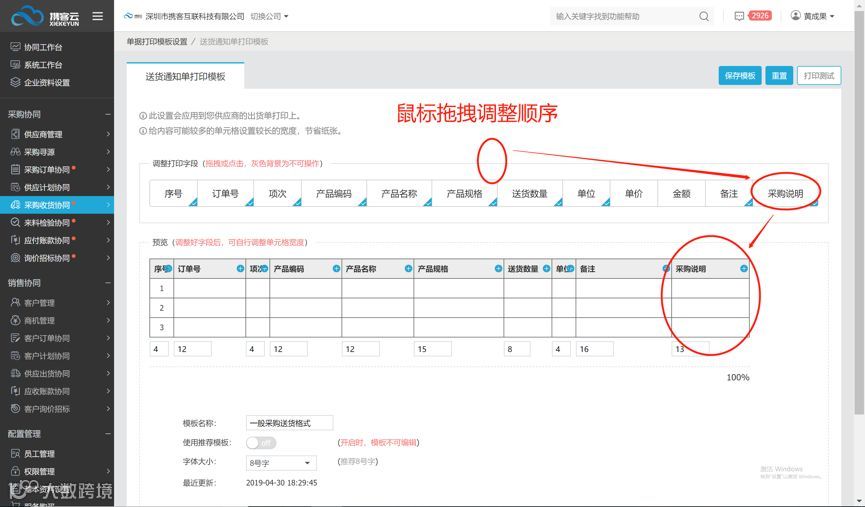
Task: Click the 重置 button
Action: click(x=779, y=76)
